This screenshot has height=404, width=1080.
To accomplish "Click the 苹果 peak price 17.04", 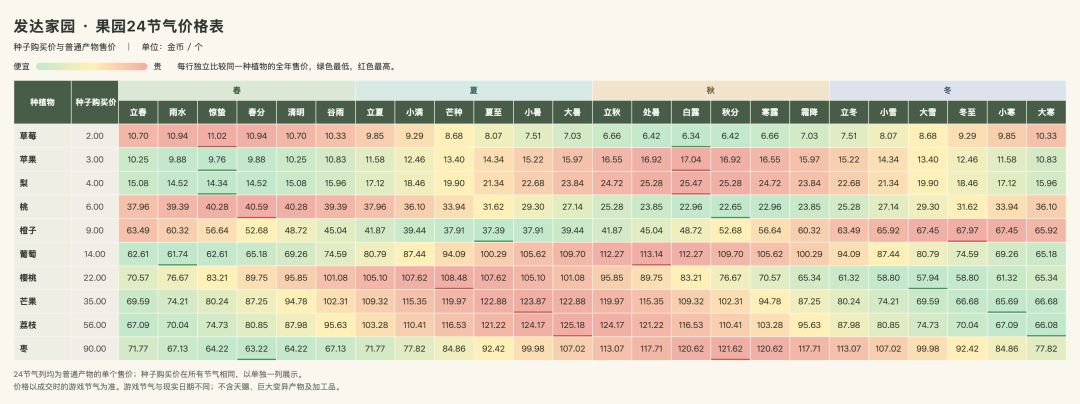I will [x=691, y=160].
